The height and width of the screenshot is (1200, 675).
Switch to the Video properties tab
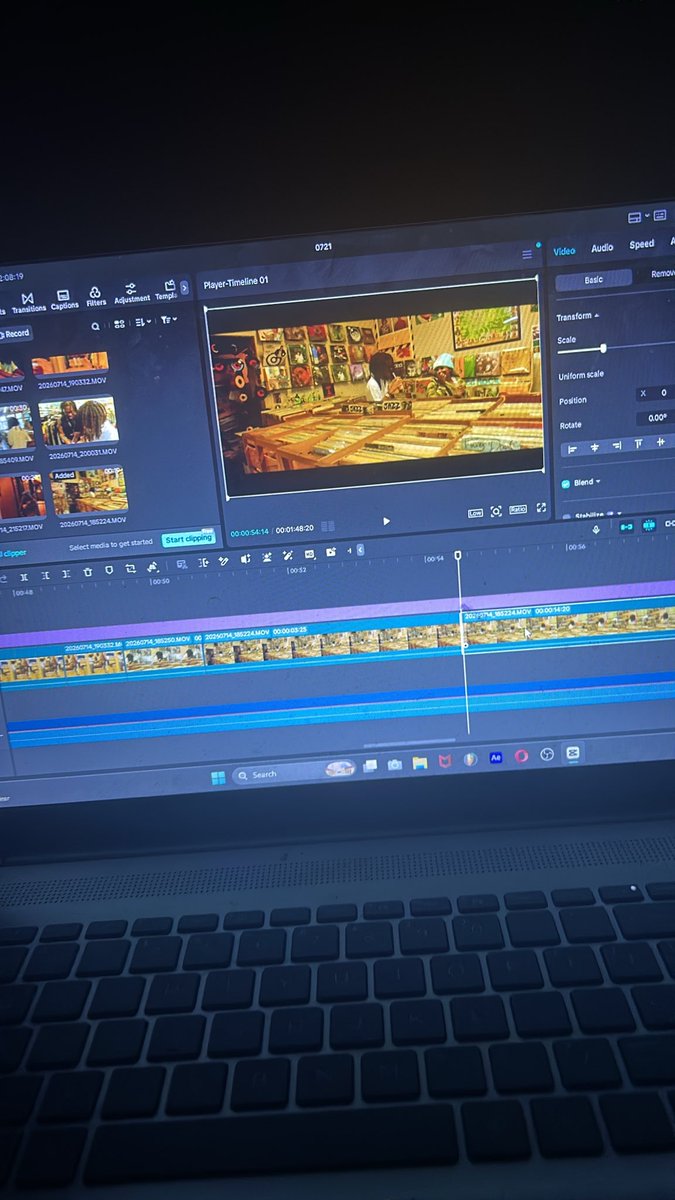click(564, 250)
